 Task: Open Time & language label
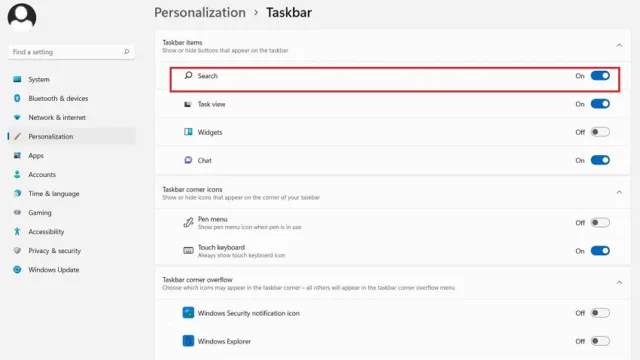coord(53,193)
